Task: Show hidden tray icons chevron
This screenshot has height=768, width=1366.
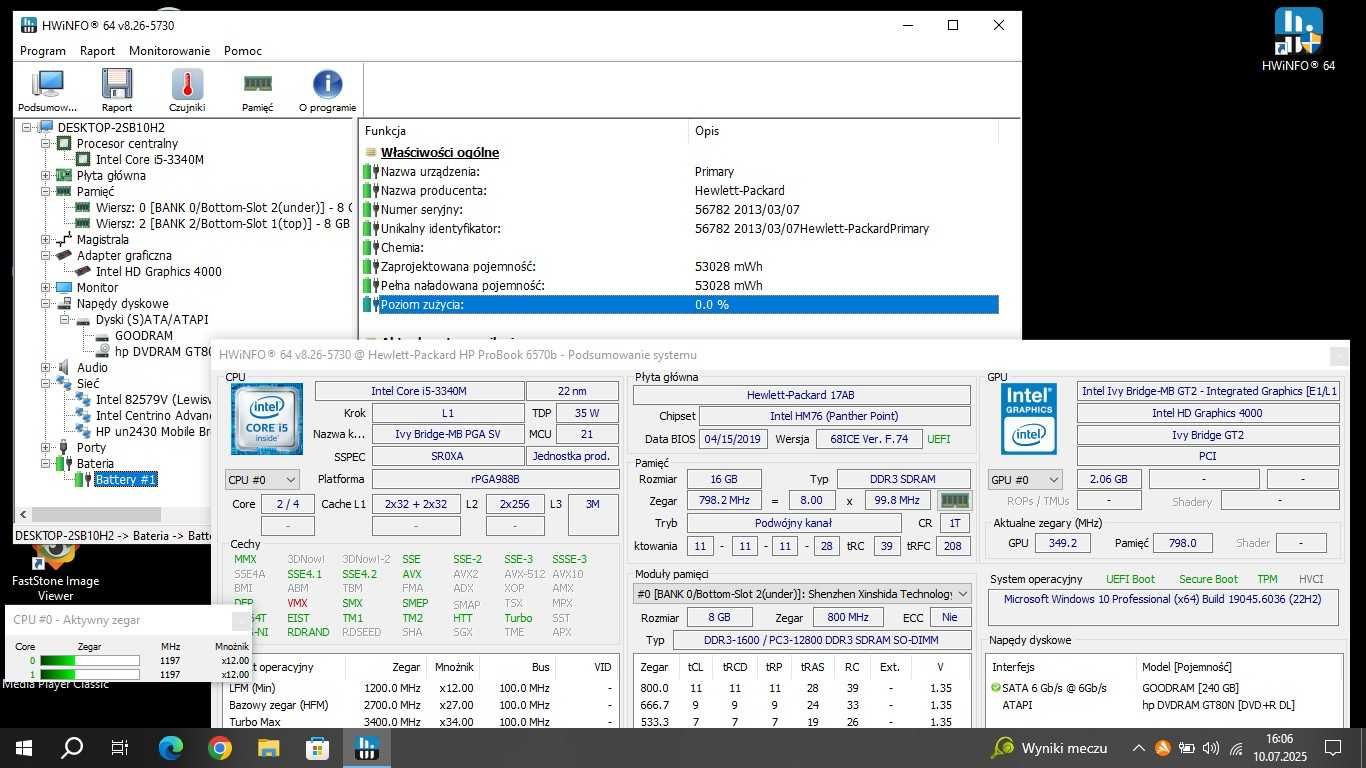Action: click(1139, 748)
